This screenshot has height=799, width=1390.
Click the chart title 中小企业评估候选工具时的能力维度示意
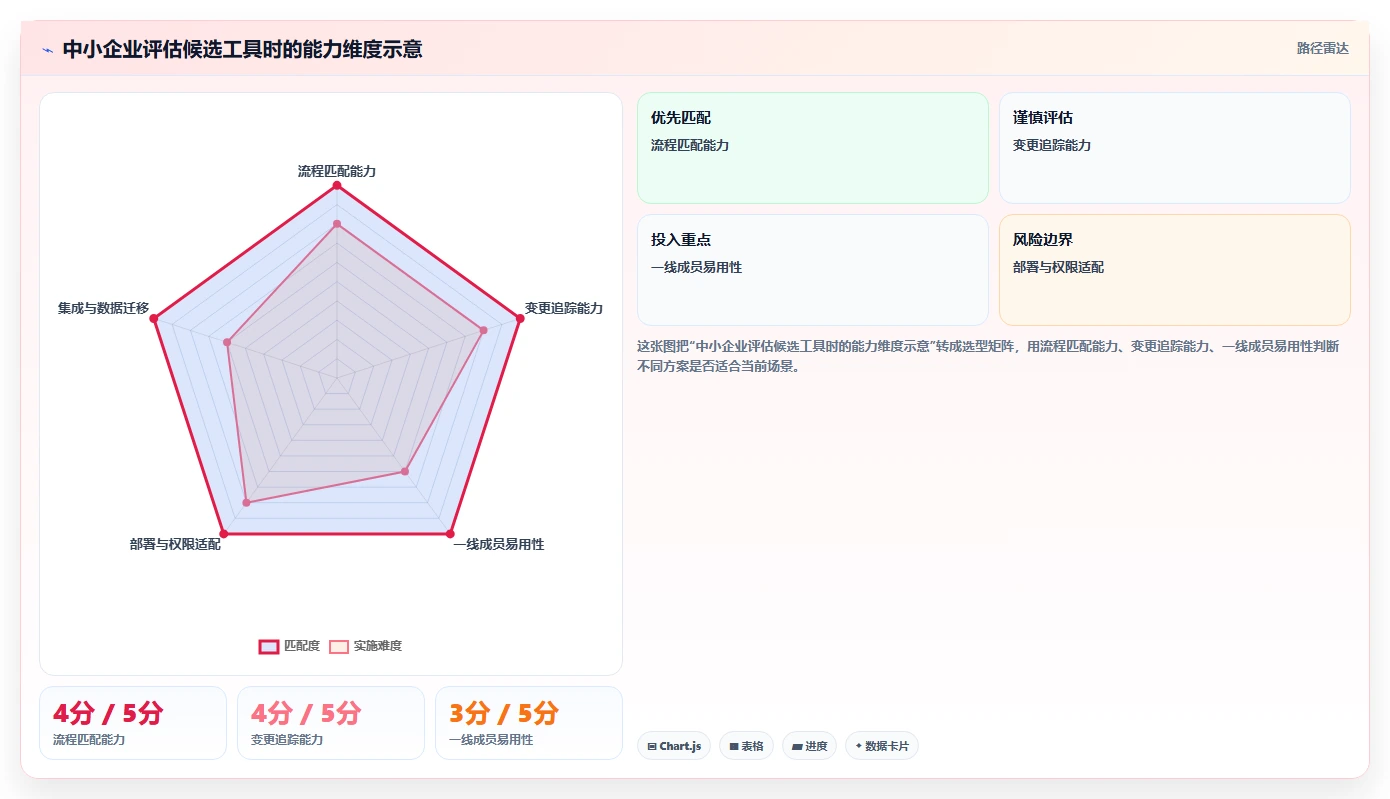point(242,49)
